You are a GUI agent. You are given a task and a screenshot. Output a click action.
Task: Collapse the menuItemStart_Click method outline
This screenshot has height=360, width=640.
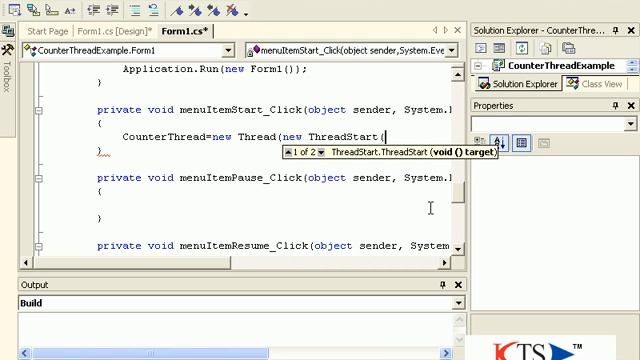pos(39,110)
